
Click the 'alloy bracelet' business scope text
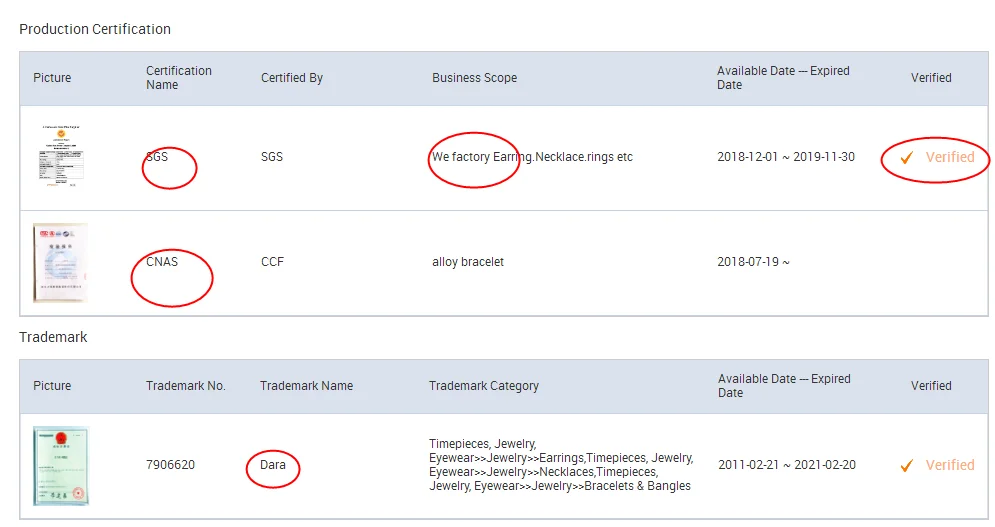click(x=468, y=262)
